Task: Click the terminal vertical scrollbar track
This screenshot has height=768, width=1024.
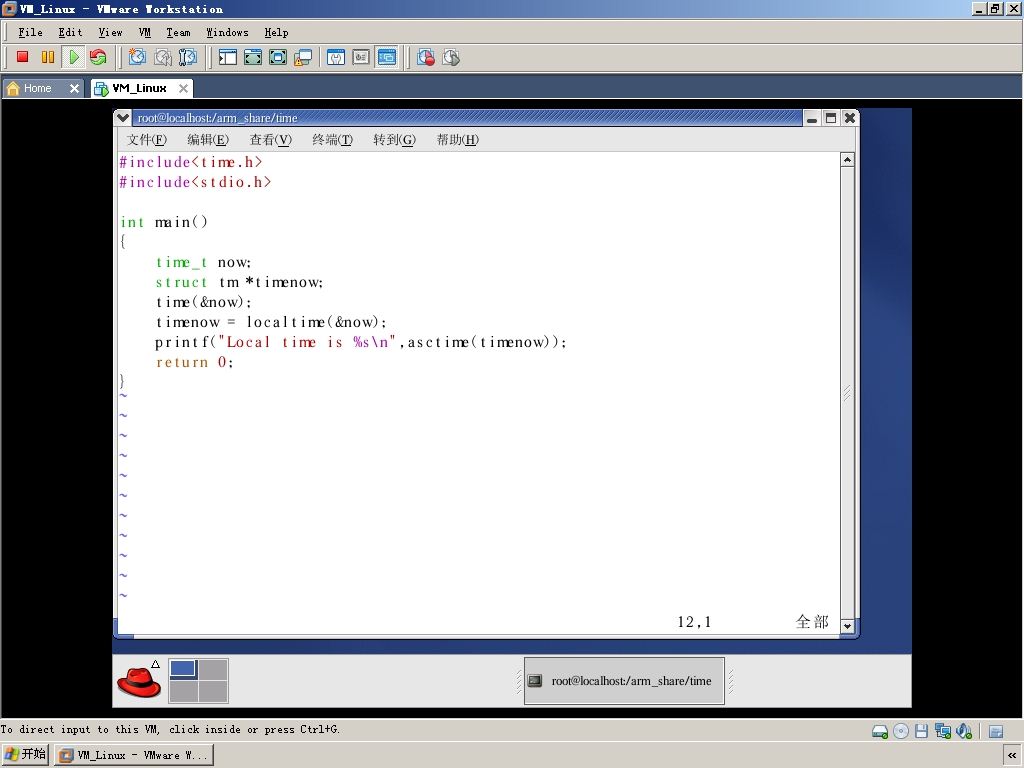Action: point(847,392)
